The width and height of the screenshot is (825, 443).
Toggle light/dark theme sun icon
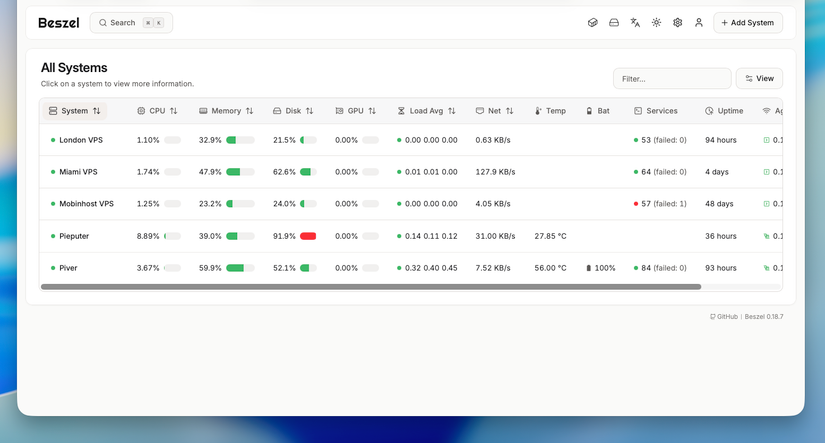[656, 23]
